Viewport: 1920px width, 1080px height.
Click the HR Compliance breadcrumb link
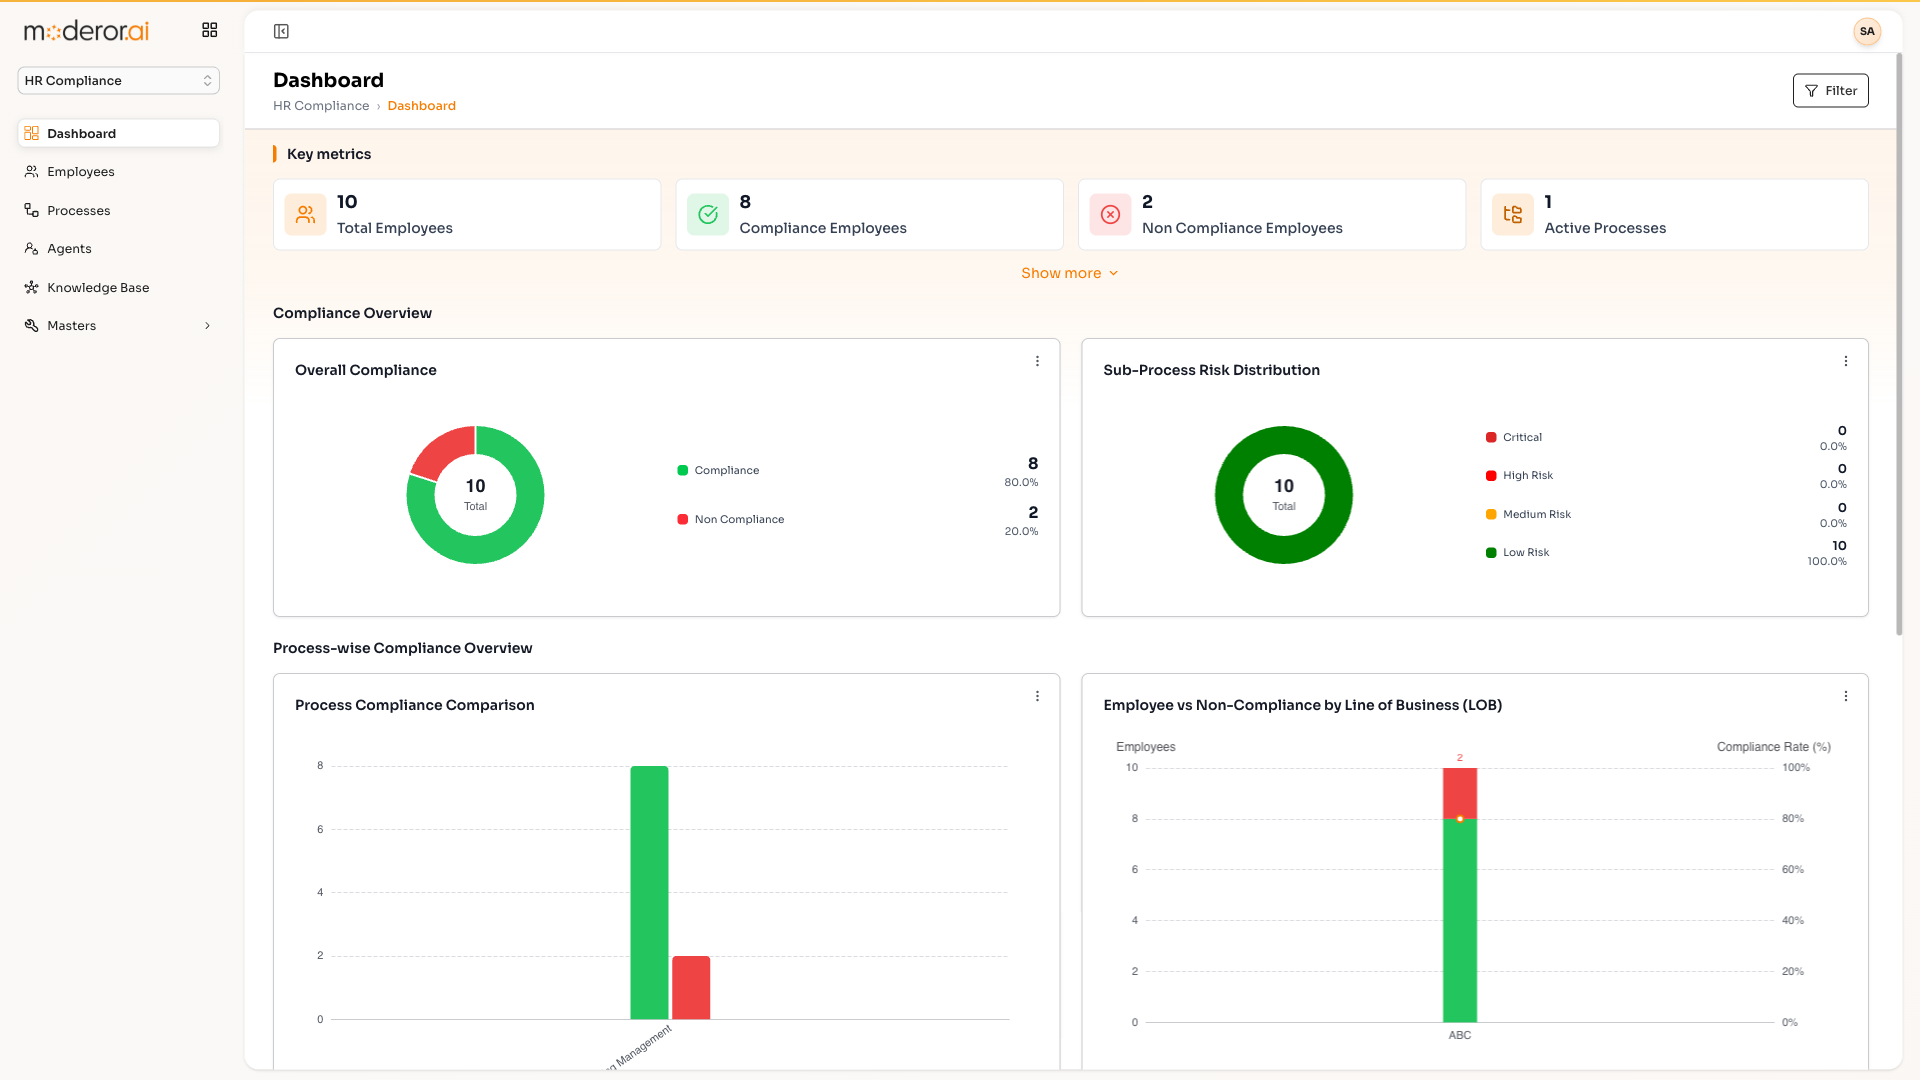pos(321,106)
